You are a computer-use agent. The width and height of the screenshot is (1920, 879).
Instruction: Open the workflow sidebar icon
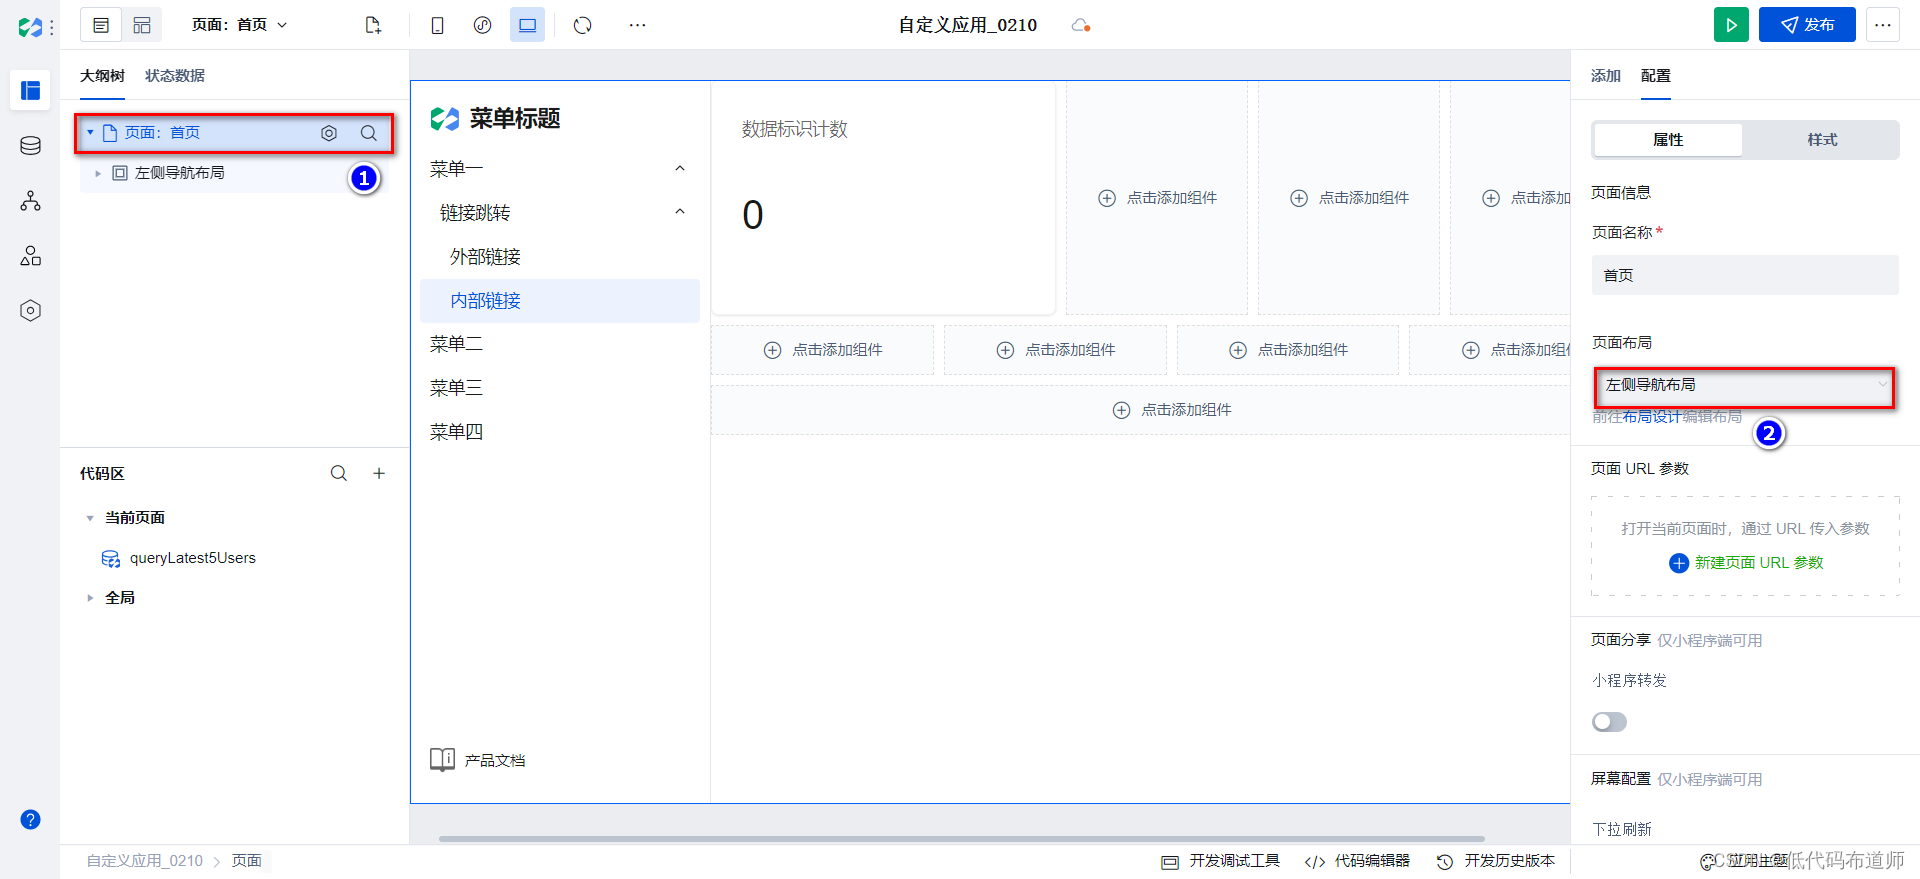[30, 201]
